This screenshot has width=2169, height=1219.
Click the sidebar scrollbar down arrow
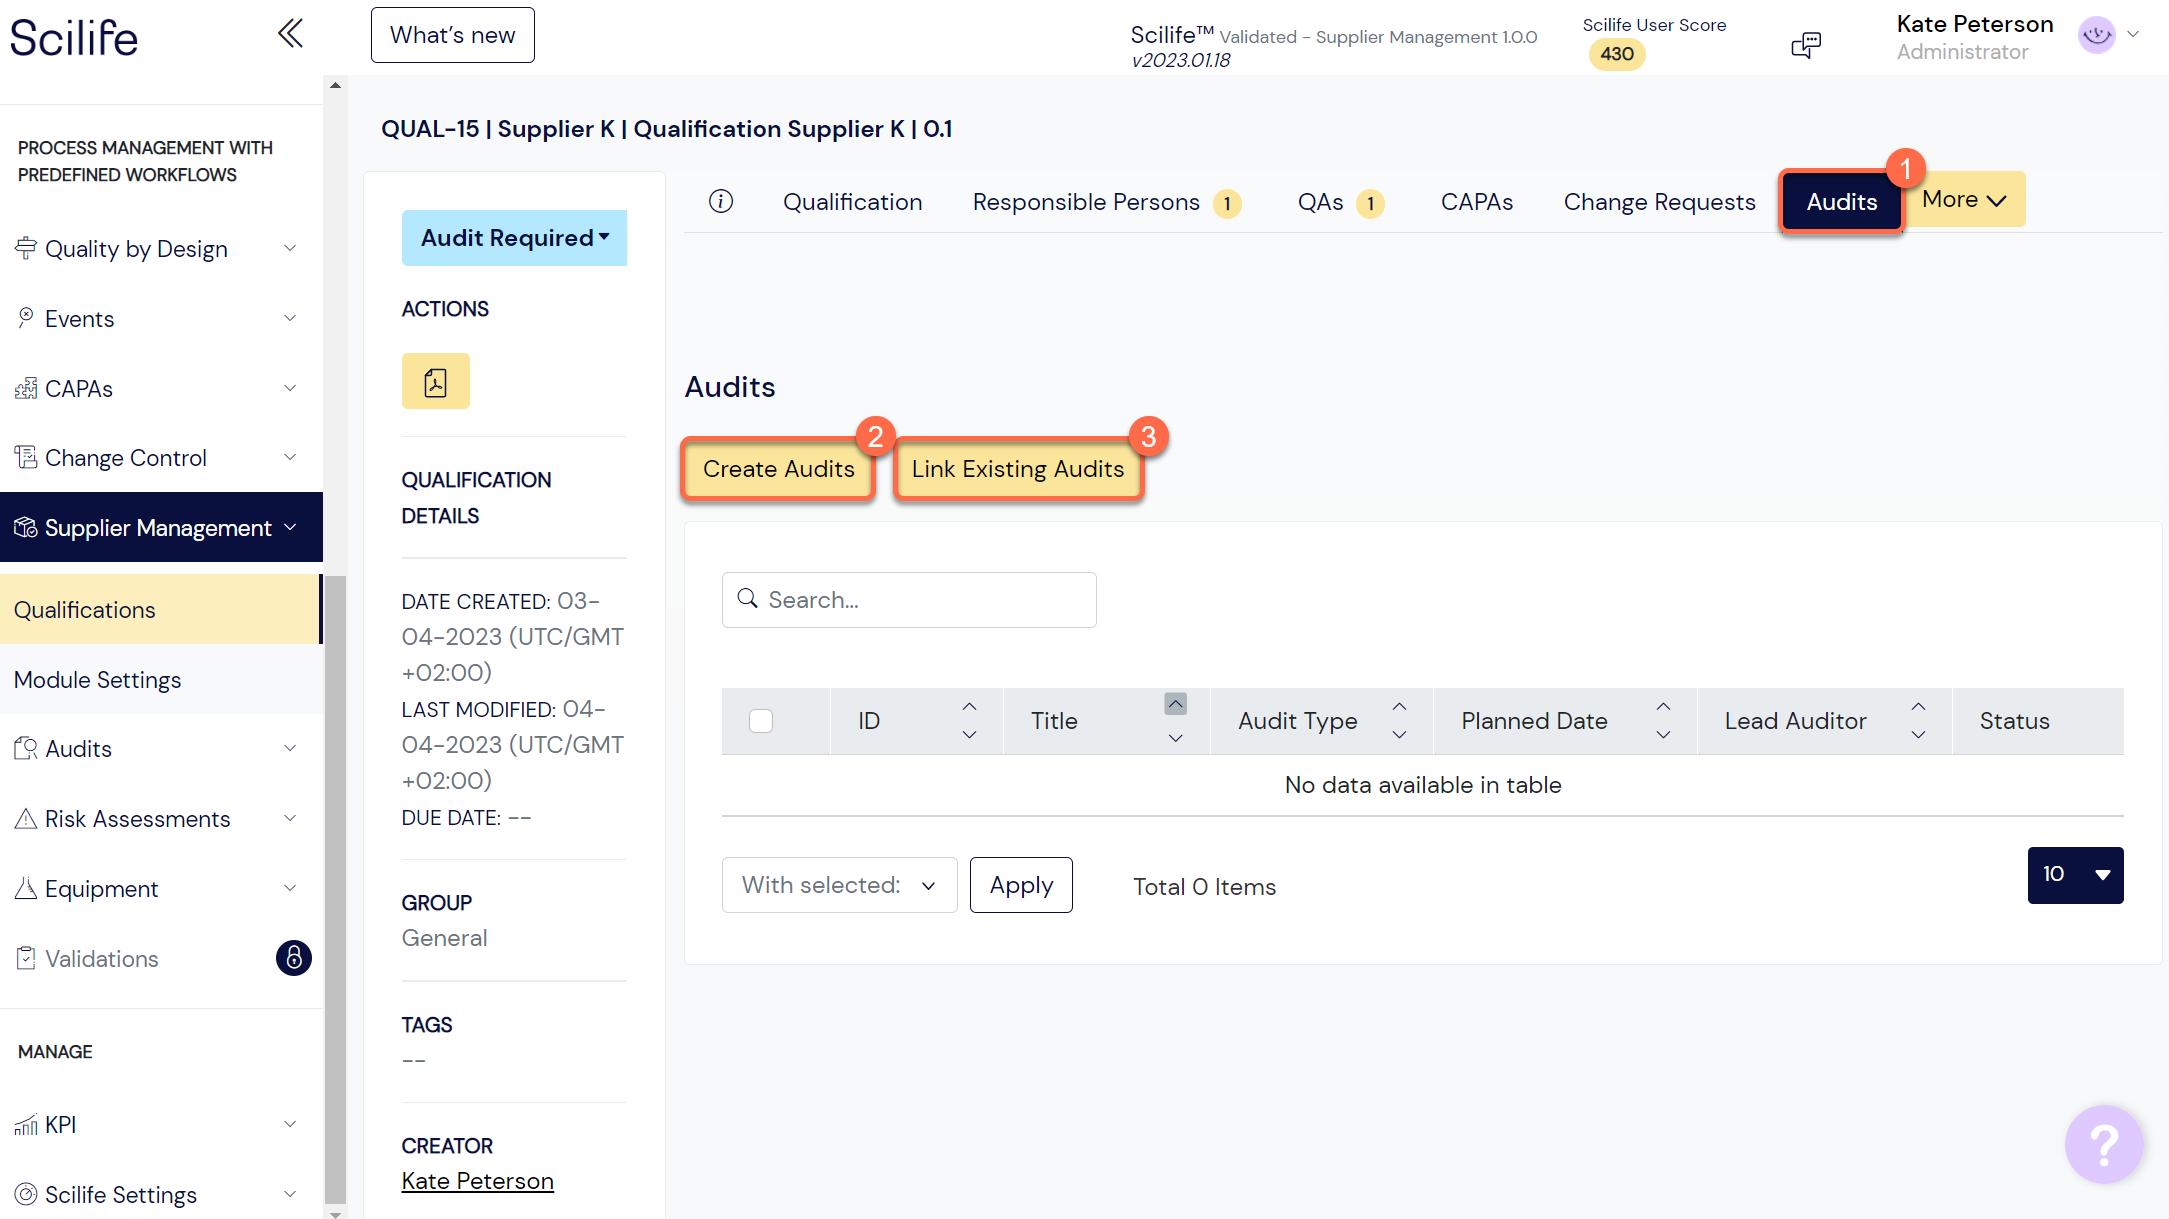coord(335,1213)
